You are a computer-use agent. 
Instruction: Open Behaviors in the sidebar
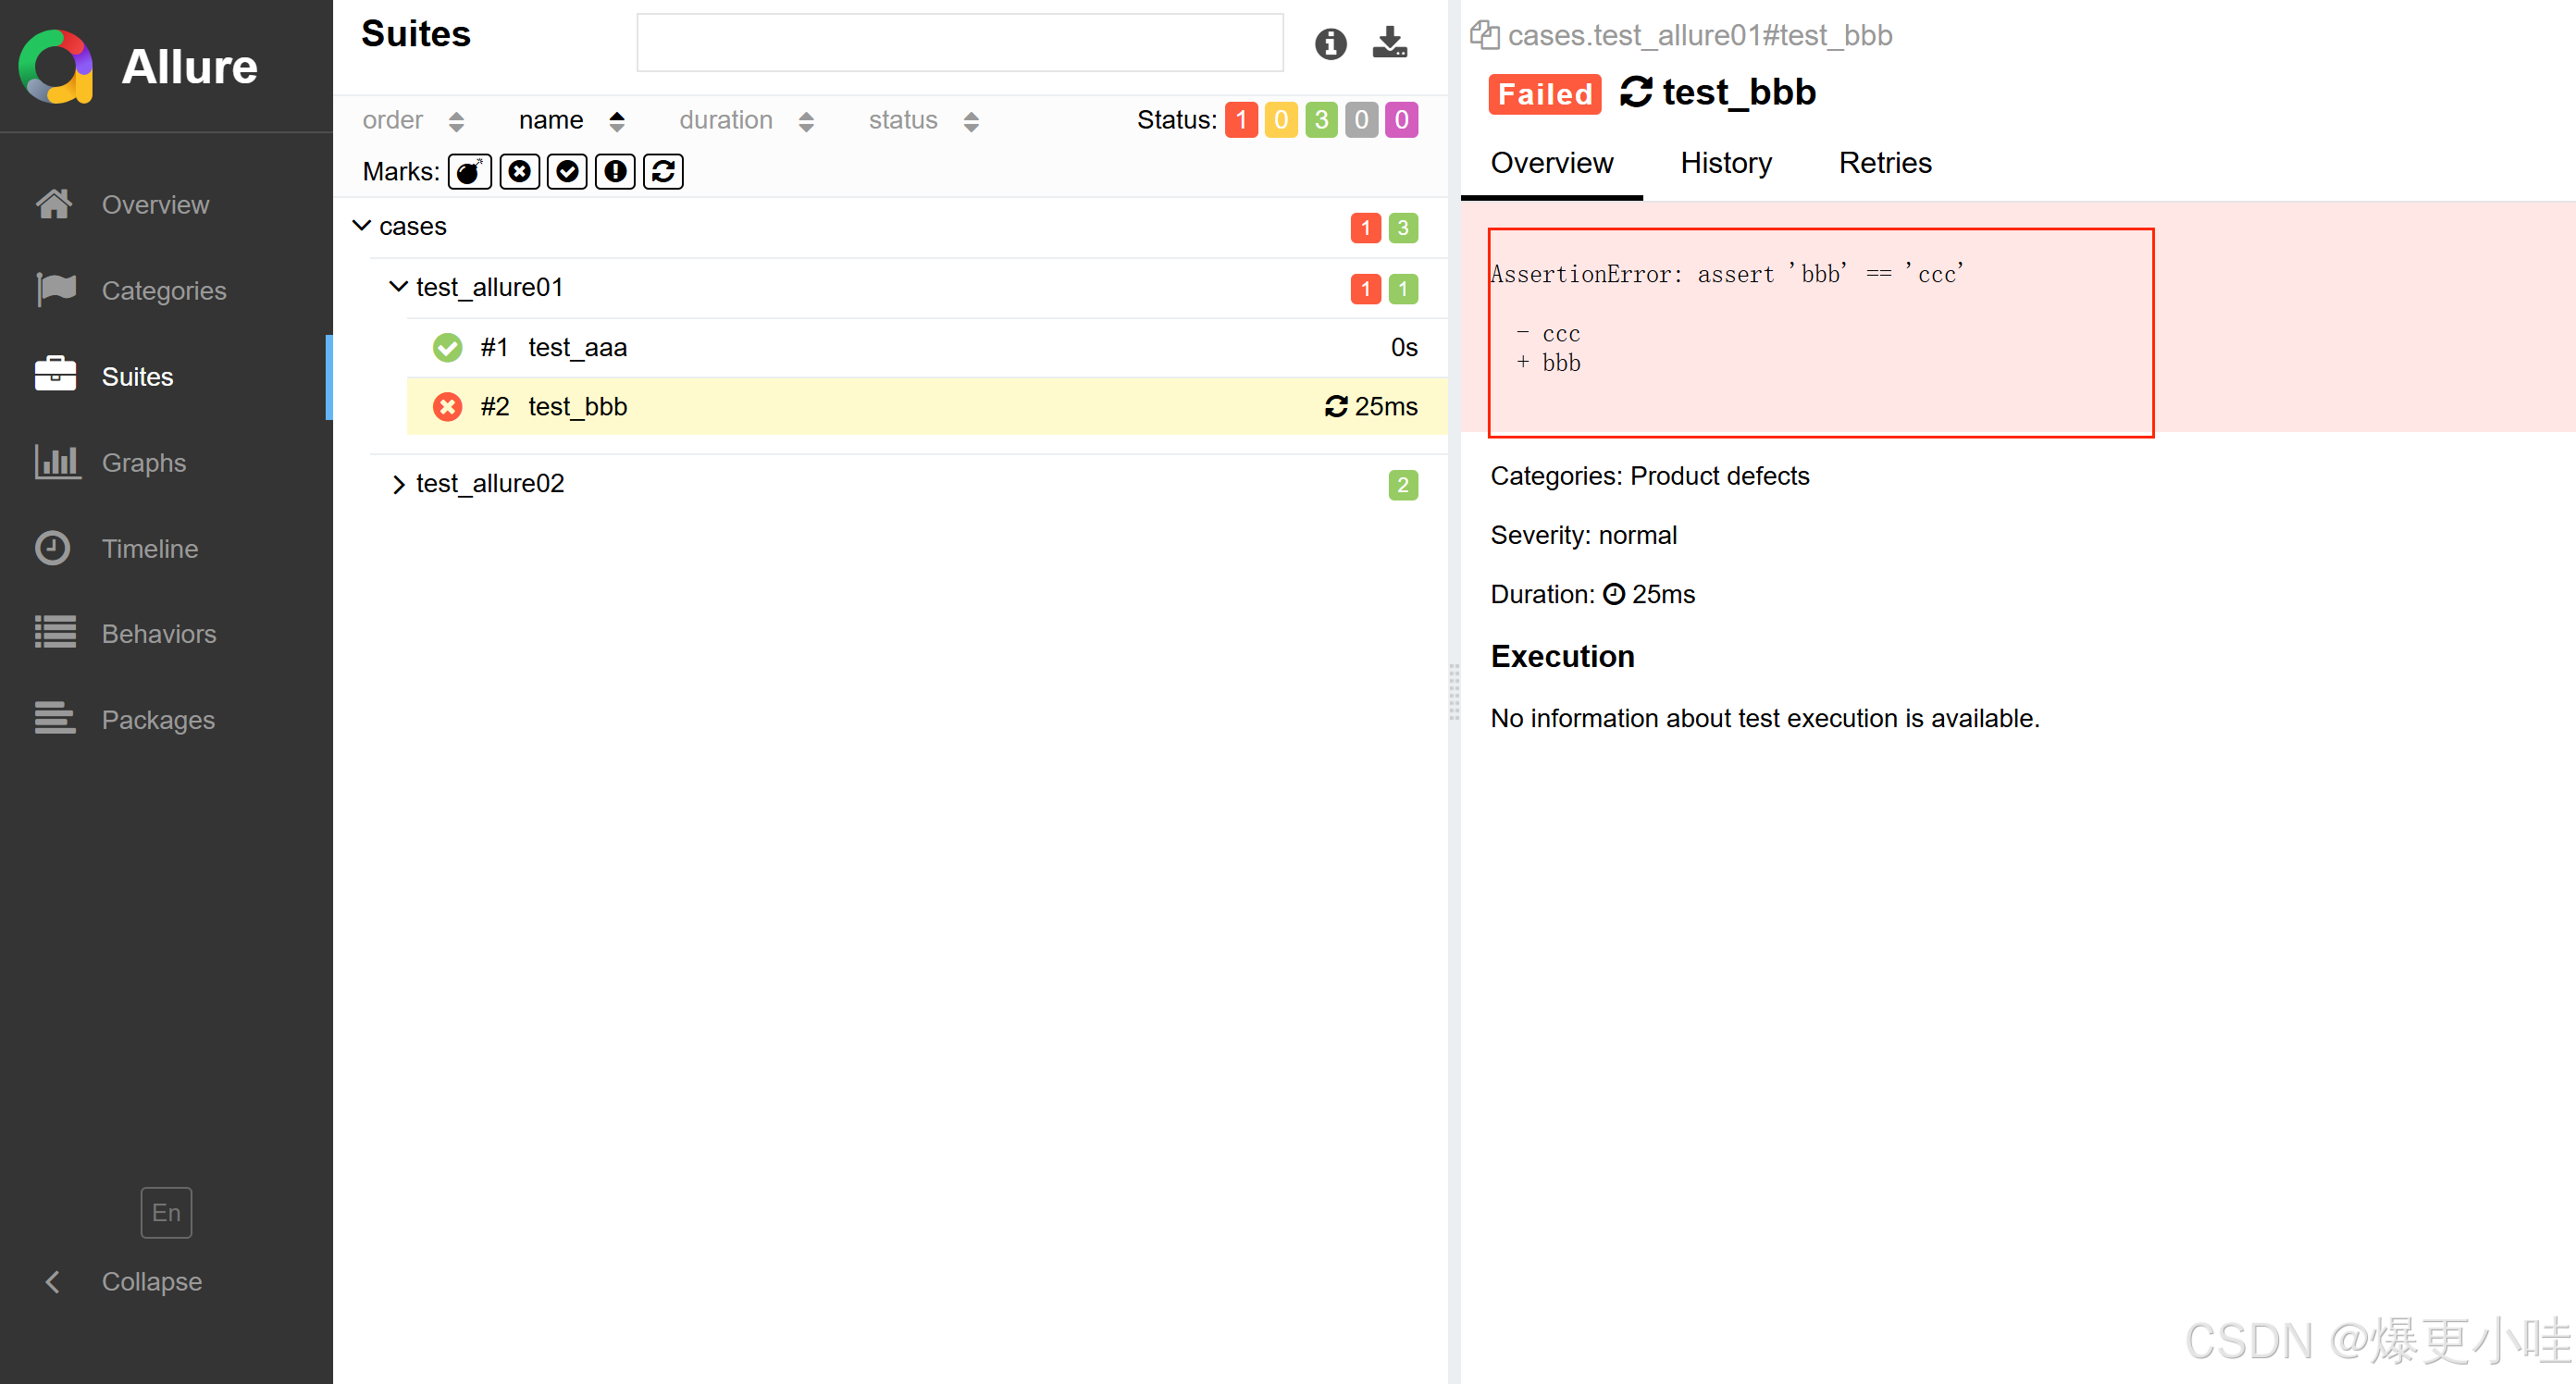[x=158, y=634]
